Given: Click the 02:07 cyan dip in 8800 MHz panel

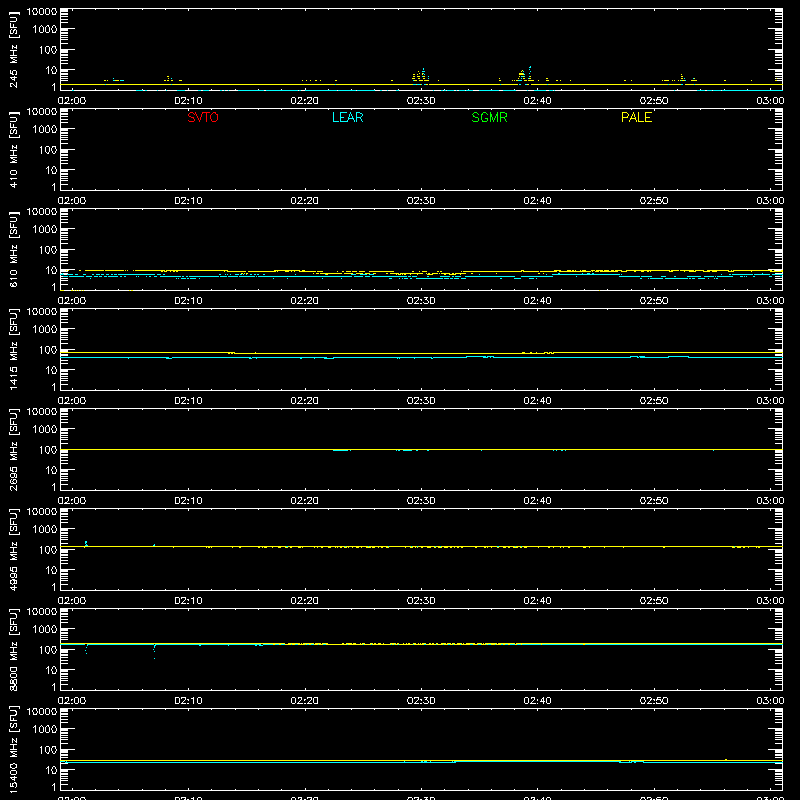Looking at the screenshot, I should pyautogui.click(x=155, y=652).
